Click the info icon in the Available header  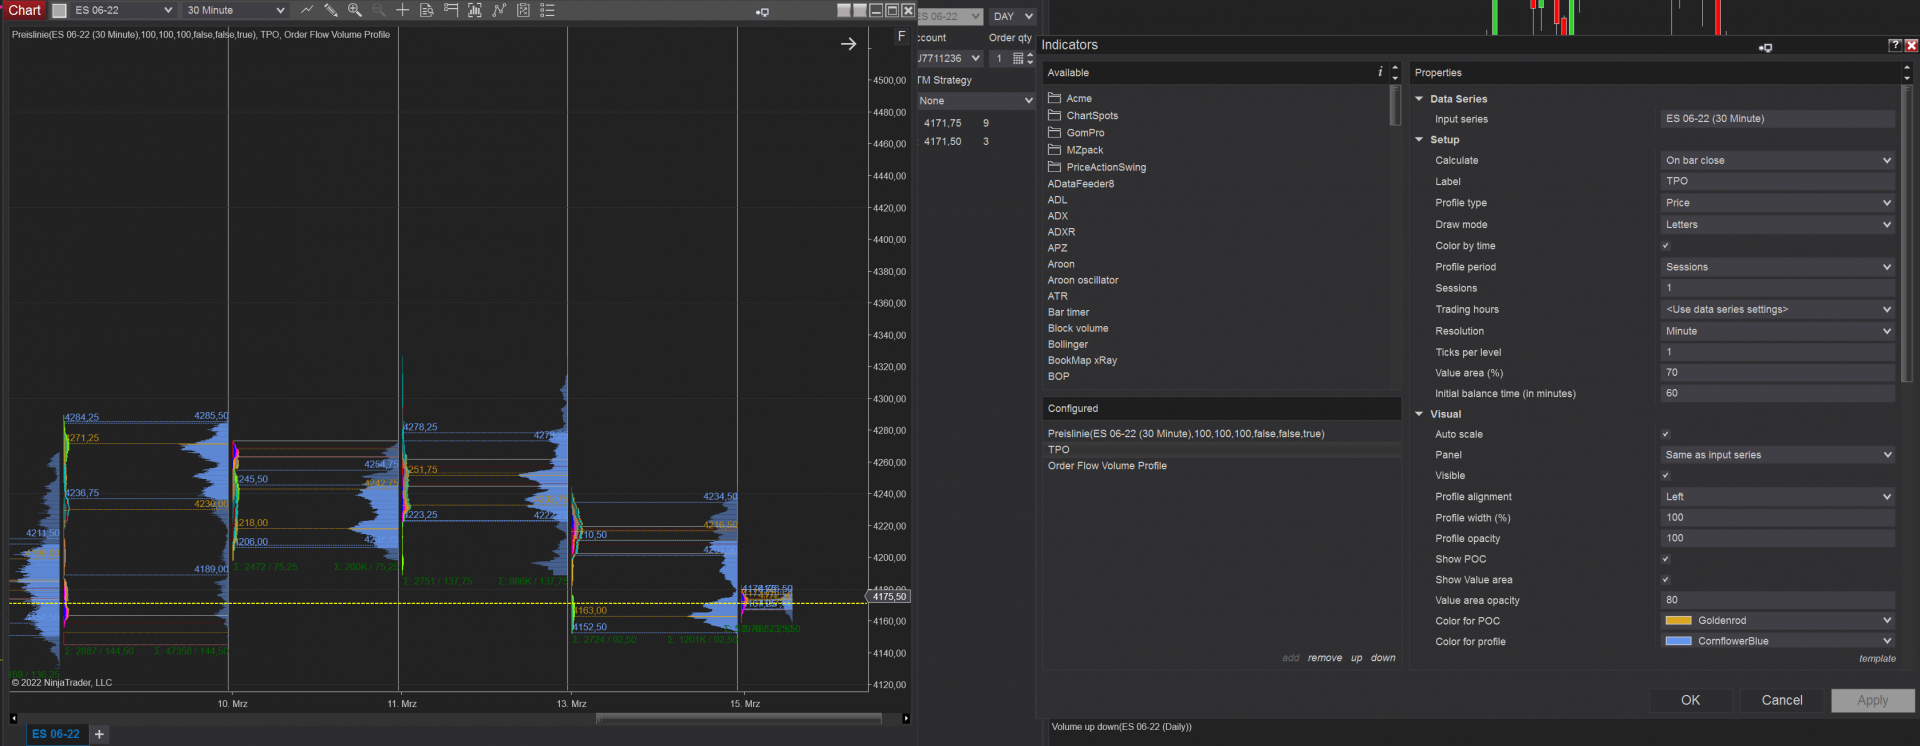click(1380, 72)
